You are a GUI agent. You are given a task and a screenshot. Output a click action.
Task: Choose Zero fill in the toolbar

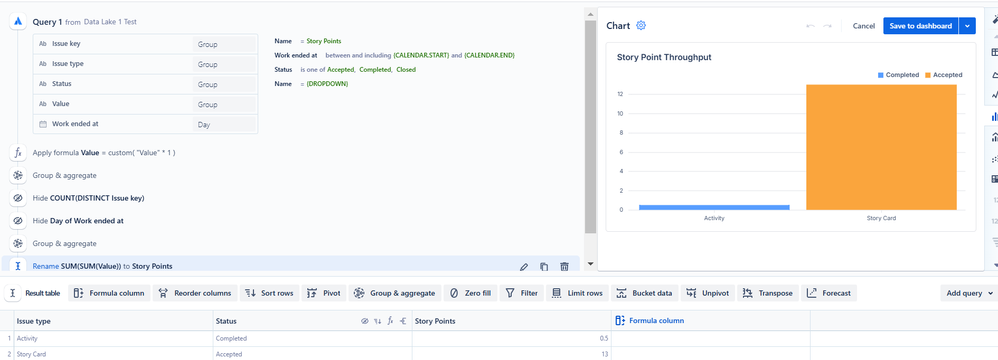470,293
